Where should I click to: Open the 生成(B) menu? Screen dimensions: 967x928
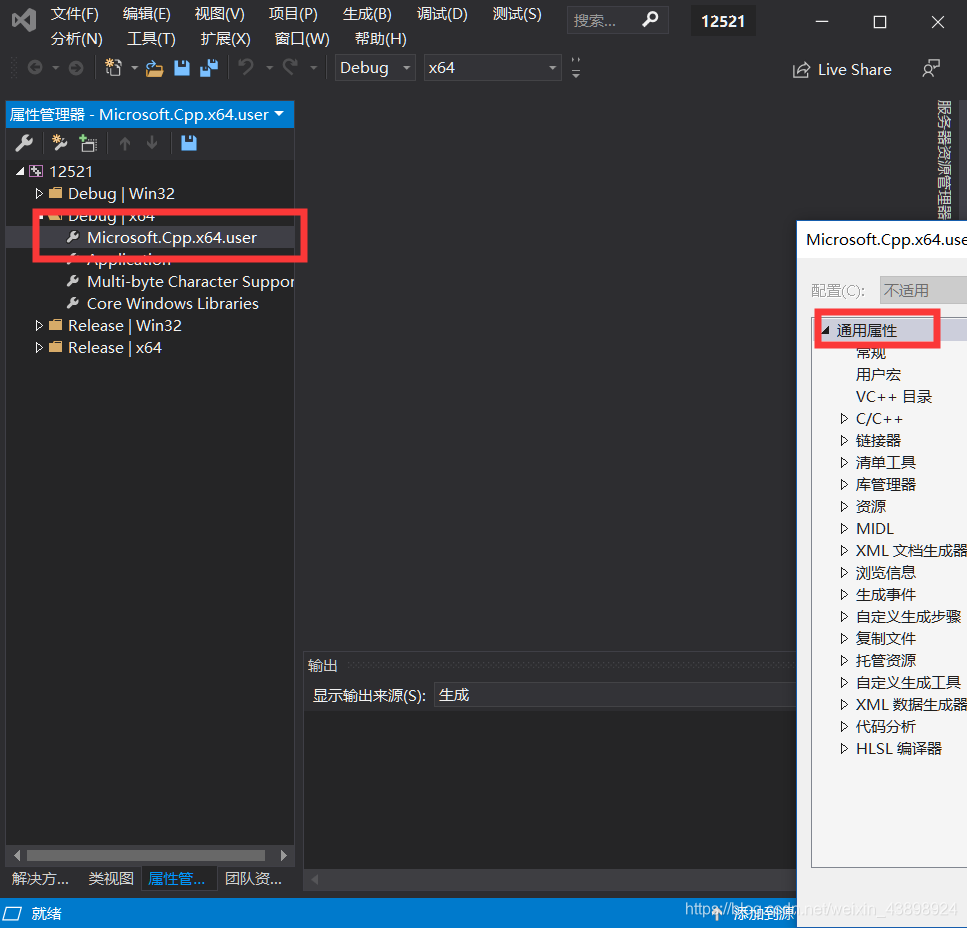coord(367,14)
